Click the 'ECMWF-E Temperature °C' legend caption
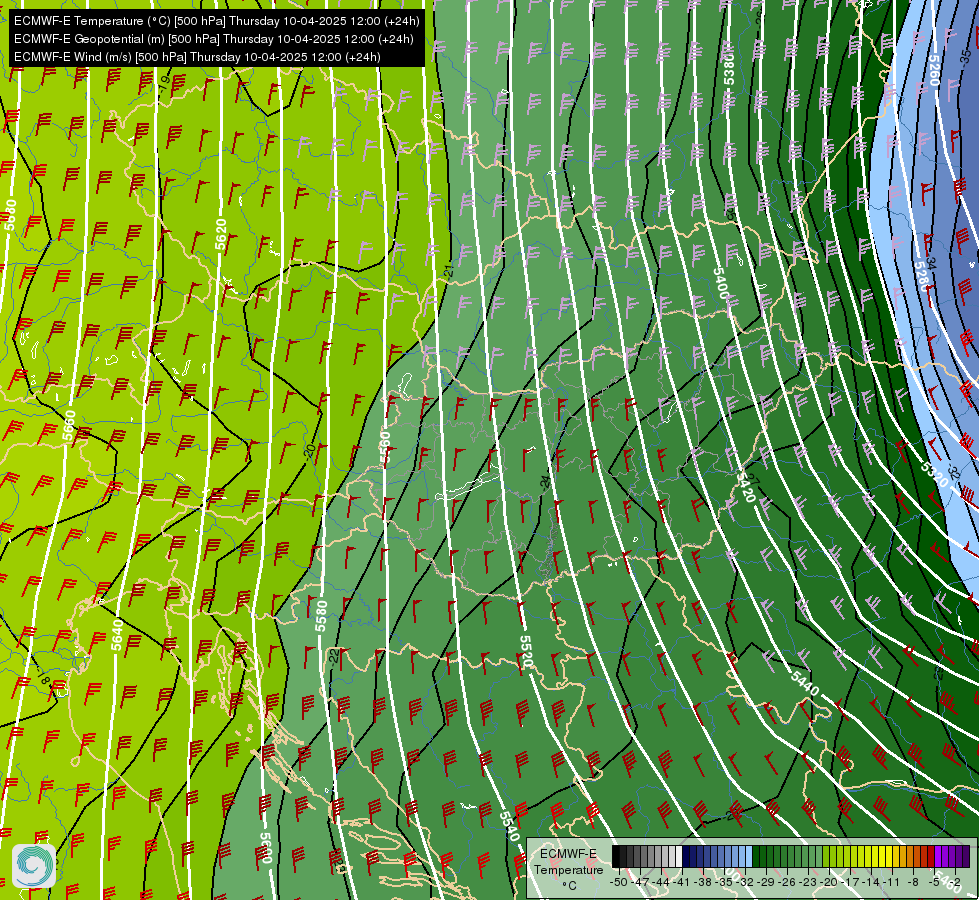 click(569, 869)
